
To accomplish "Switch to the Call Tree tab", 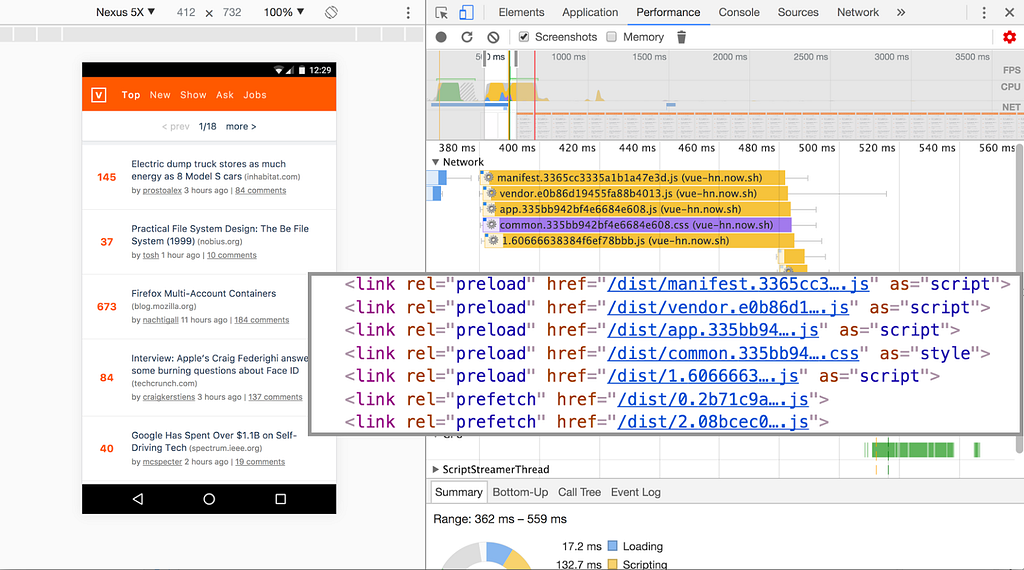I will point(579,492).
